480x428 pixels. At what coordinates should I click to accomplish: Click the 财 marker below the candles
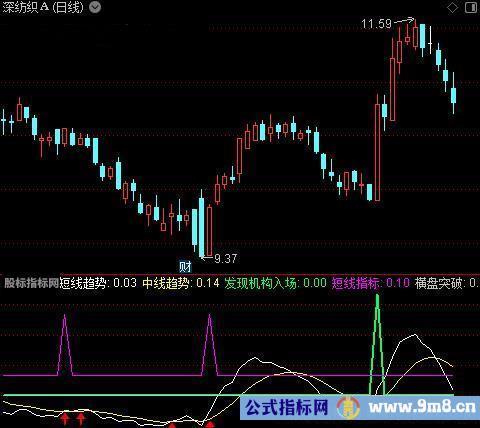(185, 267)
